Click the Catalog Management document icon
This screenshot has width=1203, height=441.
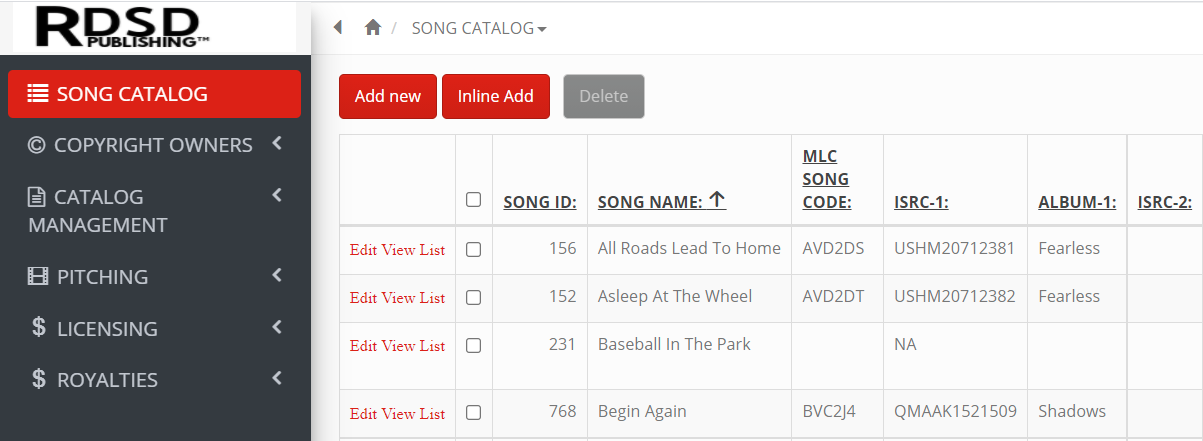(36, 197)
